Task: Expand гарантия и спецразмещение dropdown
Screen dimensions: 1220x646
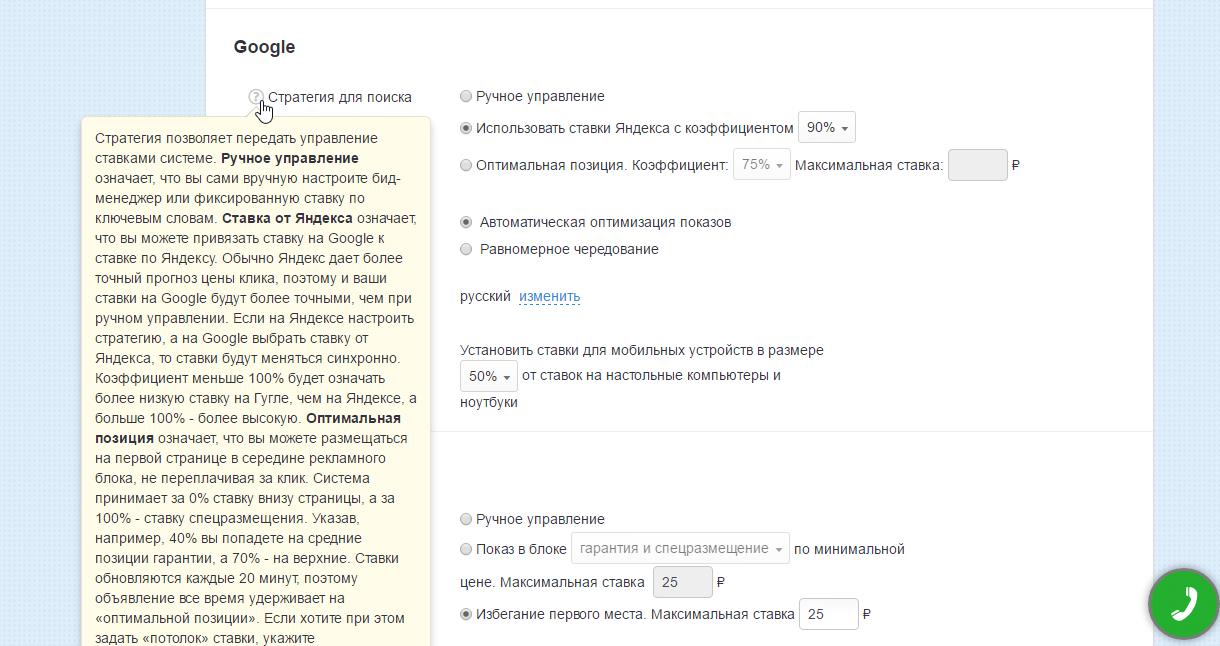Action: (680, 549)
